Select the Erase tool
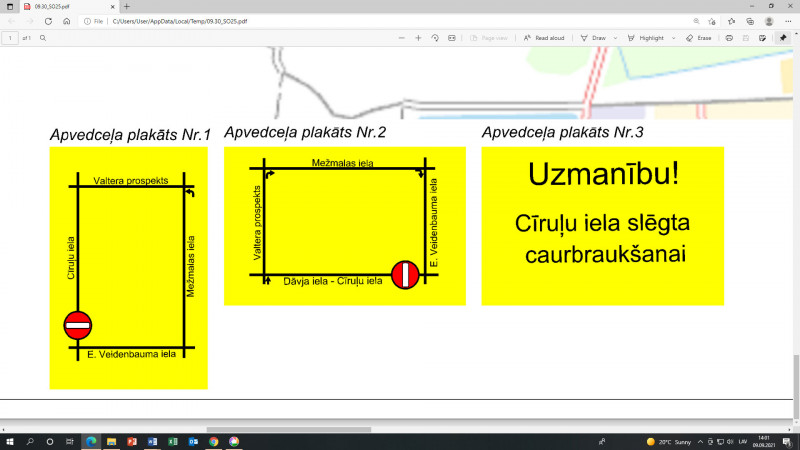The height and width of the screenshot is (450, 800). (699, 37)
